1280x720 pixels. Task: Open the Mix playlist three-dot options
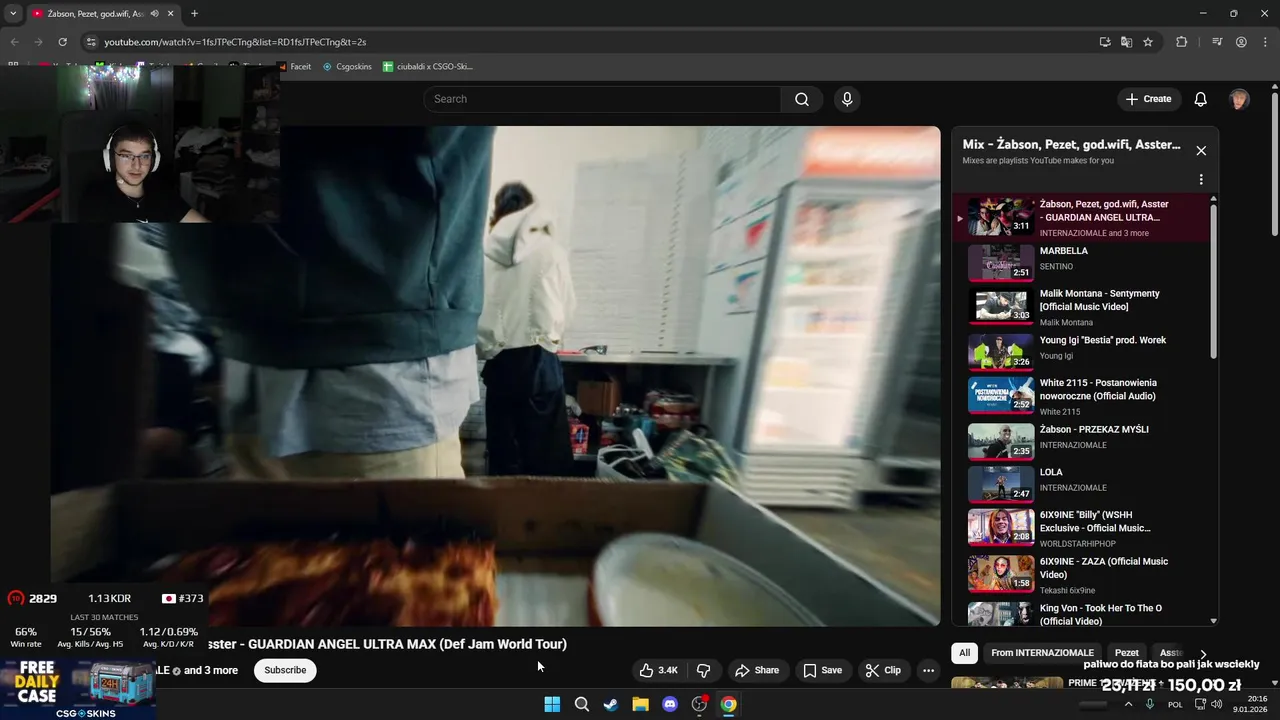(1201, 180)
